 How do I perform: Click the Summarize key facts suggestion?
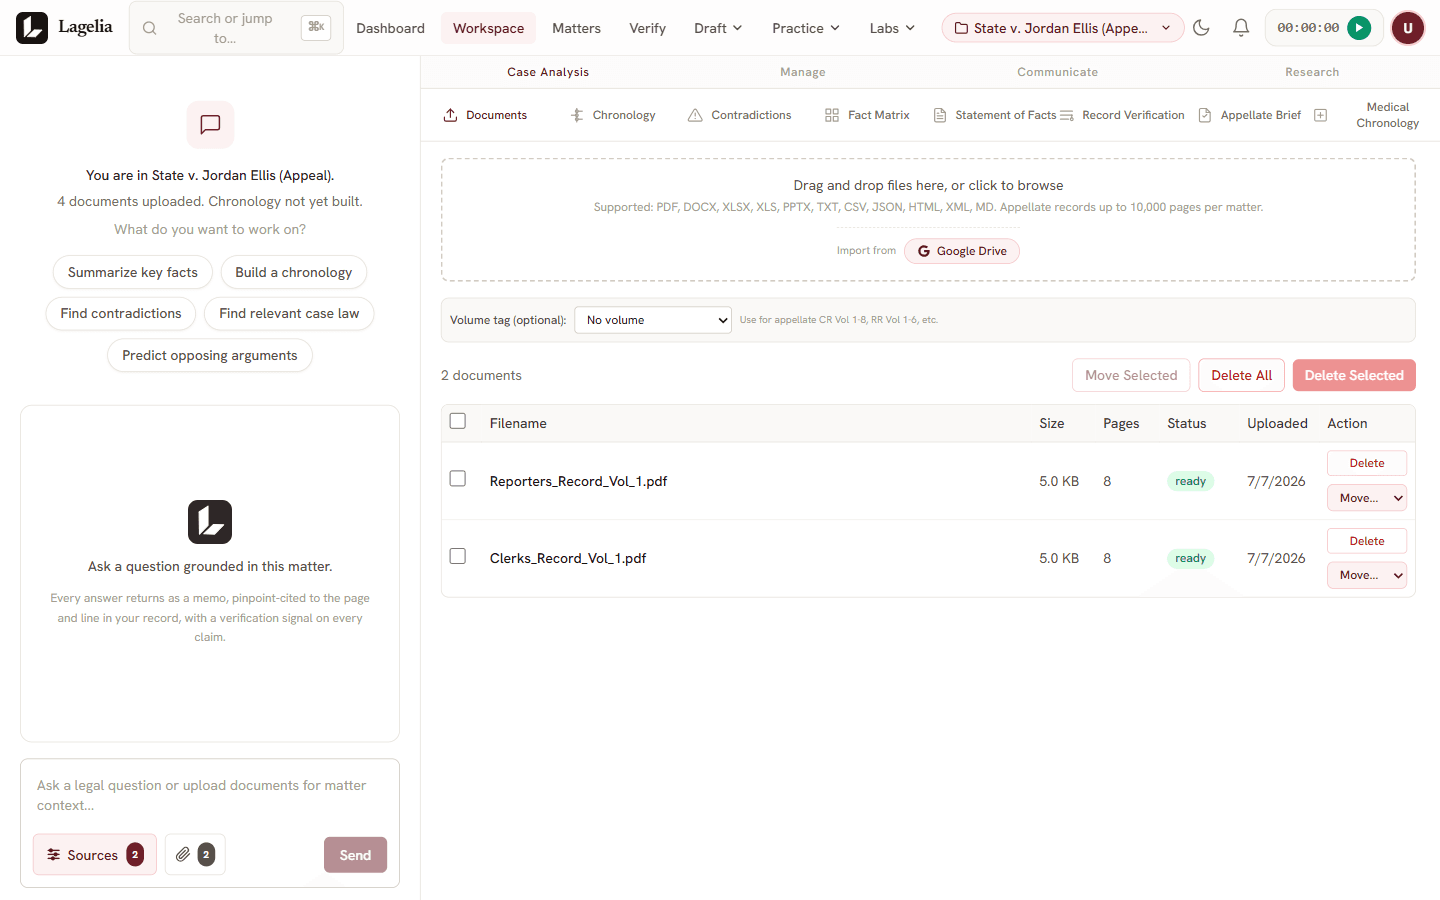coord(133,272)
